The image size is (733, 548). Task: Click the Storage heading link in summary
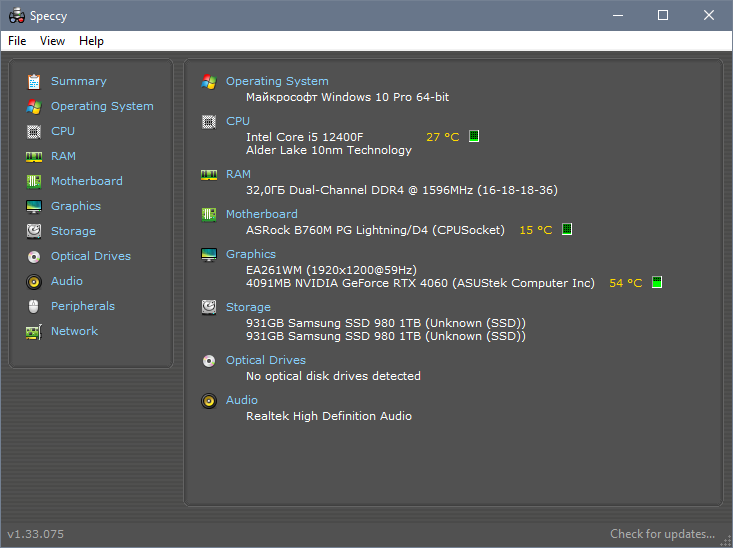[248, 307]
